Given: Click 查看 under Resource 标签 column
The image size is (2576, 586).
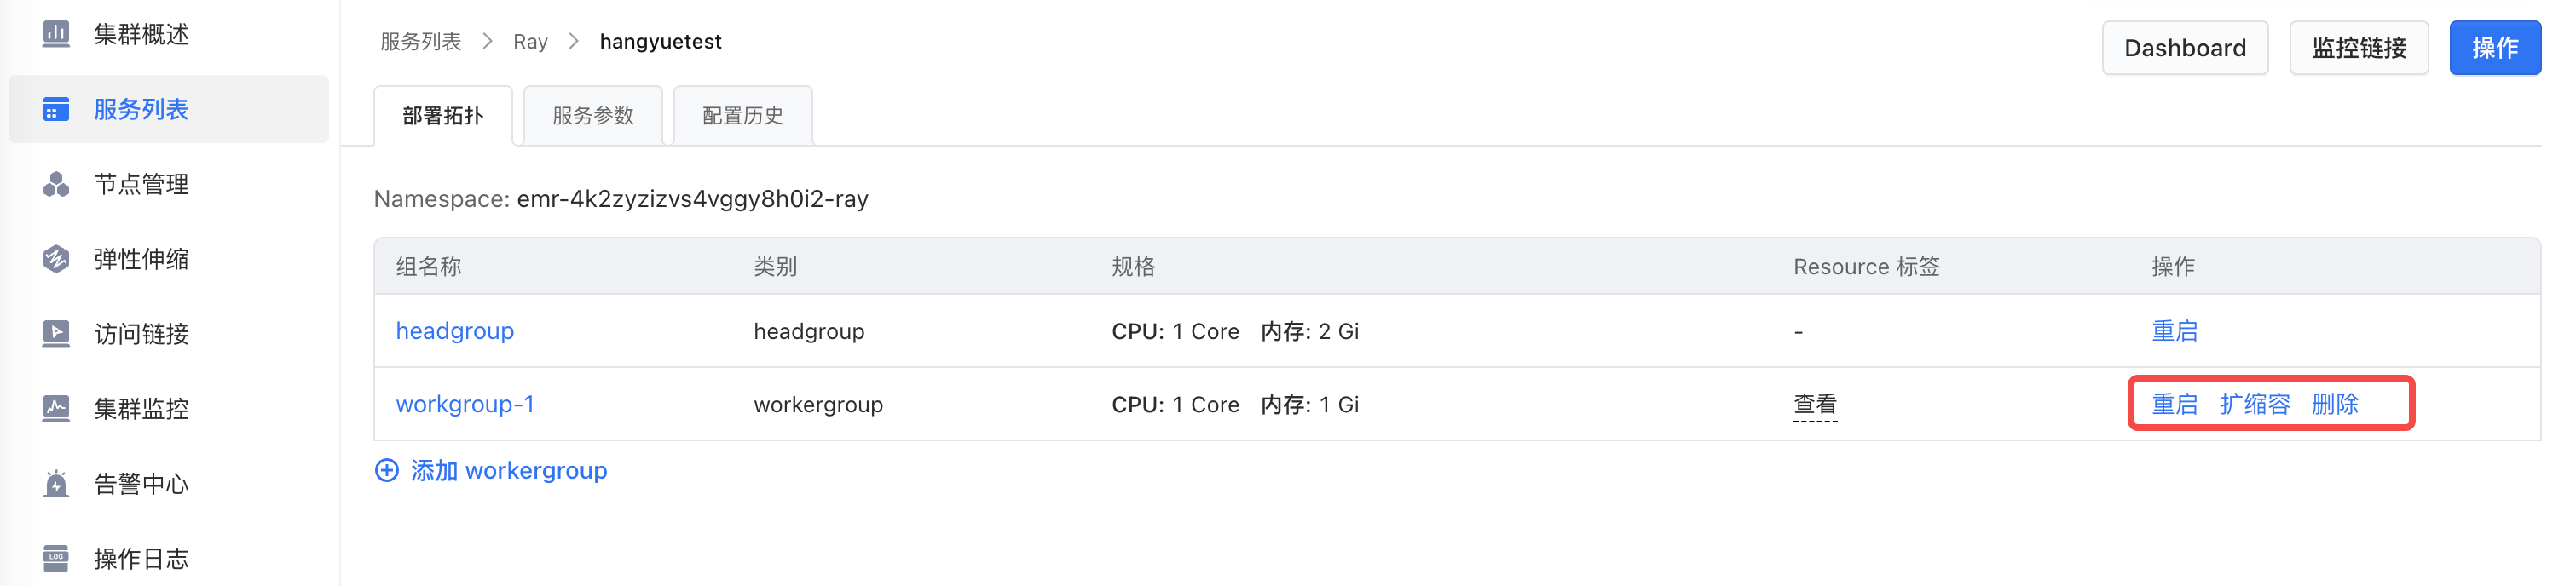Looking at the screenshot, I should pyautogui.click(x=1815, y=404).
